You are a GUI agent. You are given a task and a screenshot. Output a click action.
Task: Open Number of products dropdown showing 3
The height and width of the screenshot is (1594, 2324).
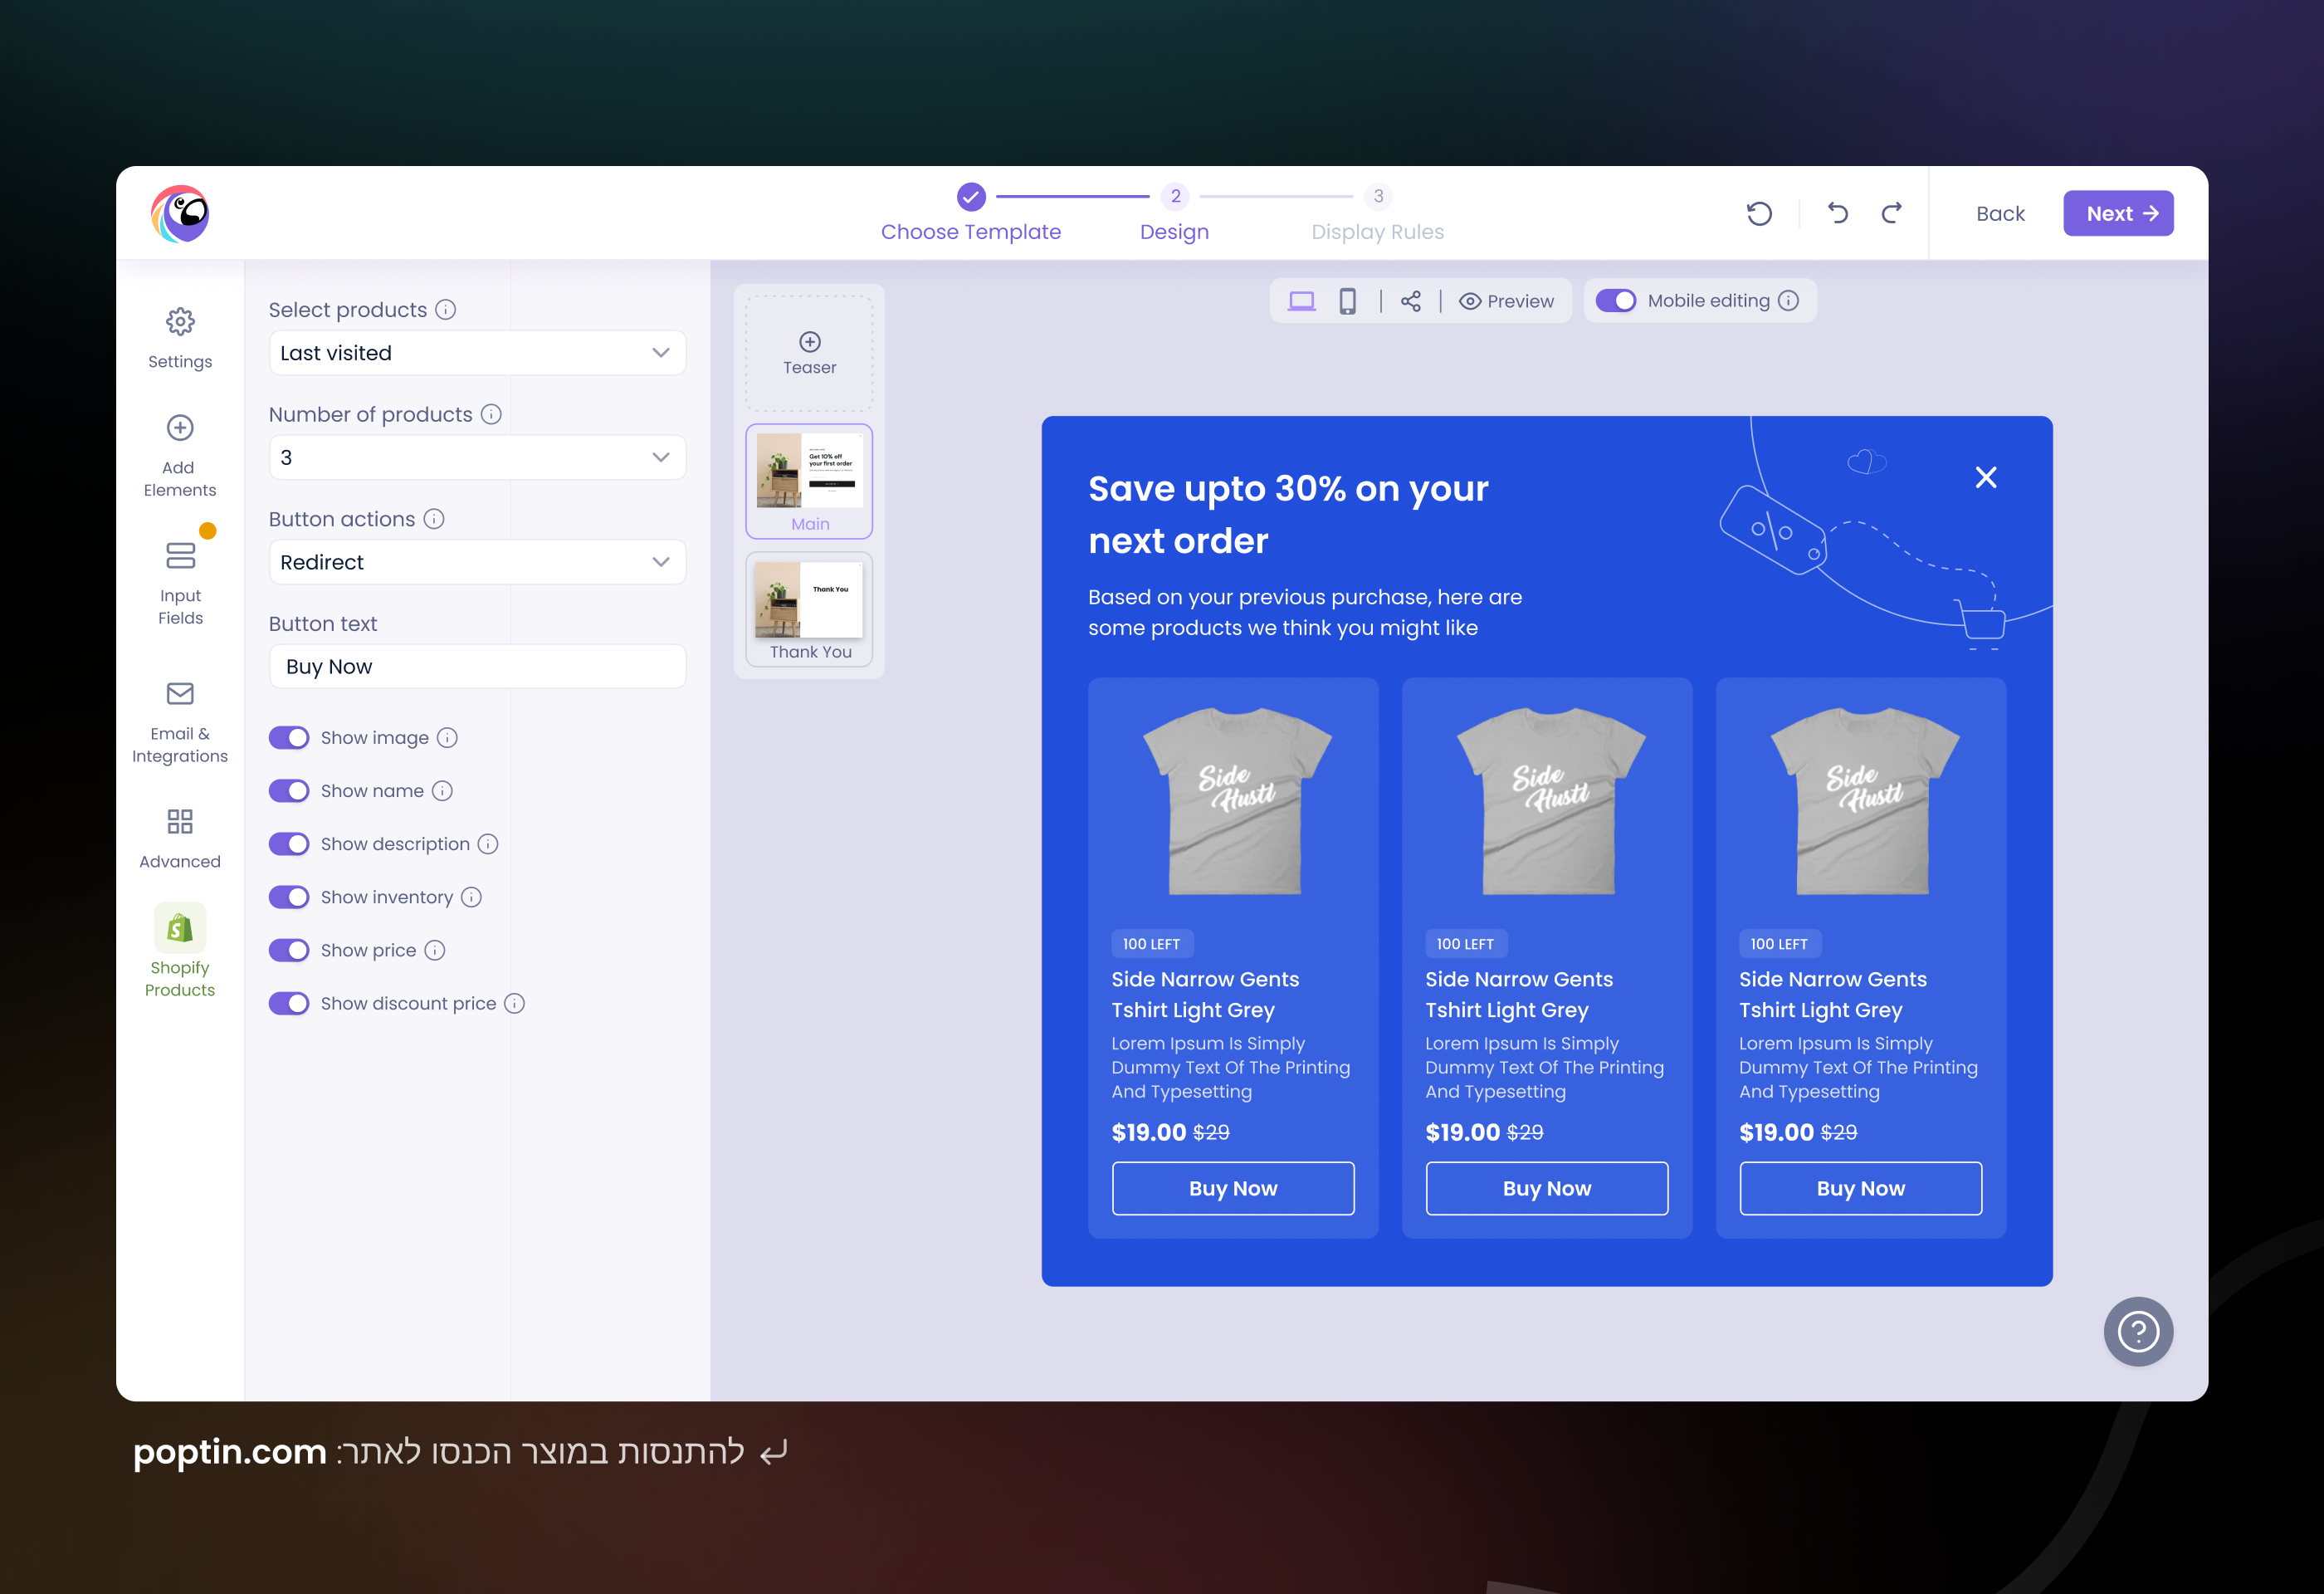tap(477, 457)
